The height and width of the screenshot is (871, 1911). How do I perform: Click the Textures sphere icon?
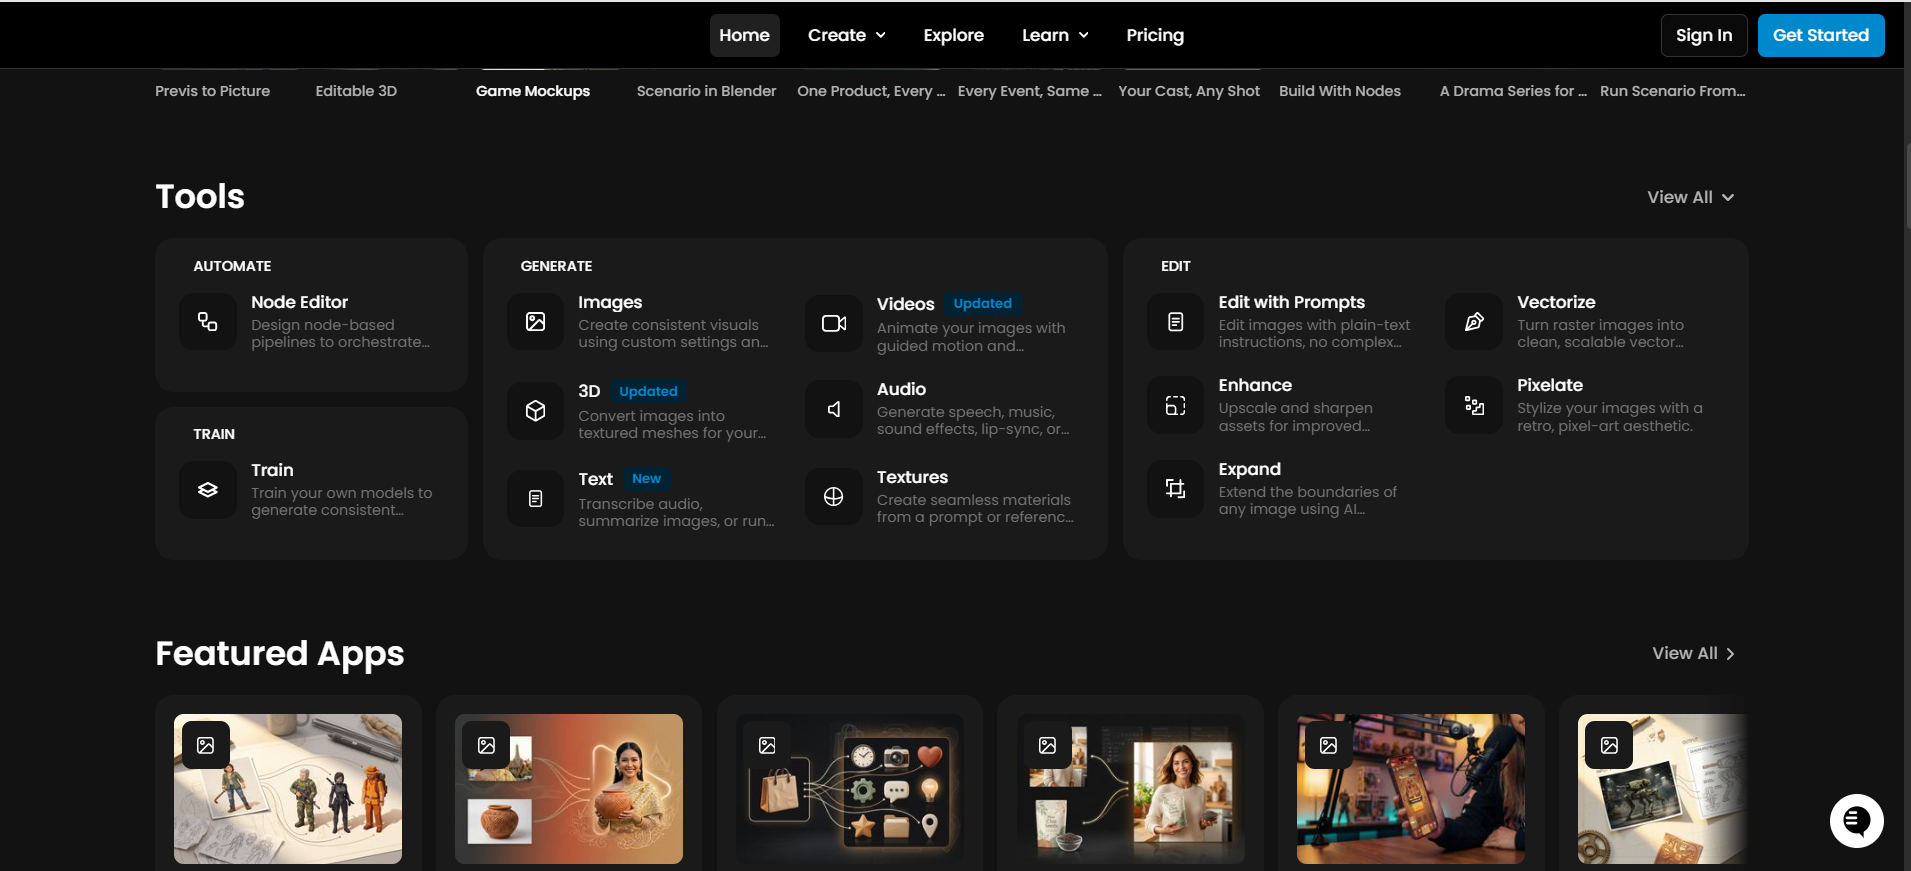[x=834, y=497]
